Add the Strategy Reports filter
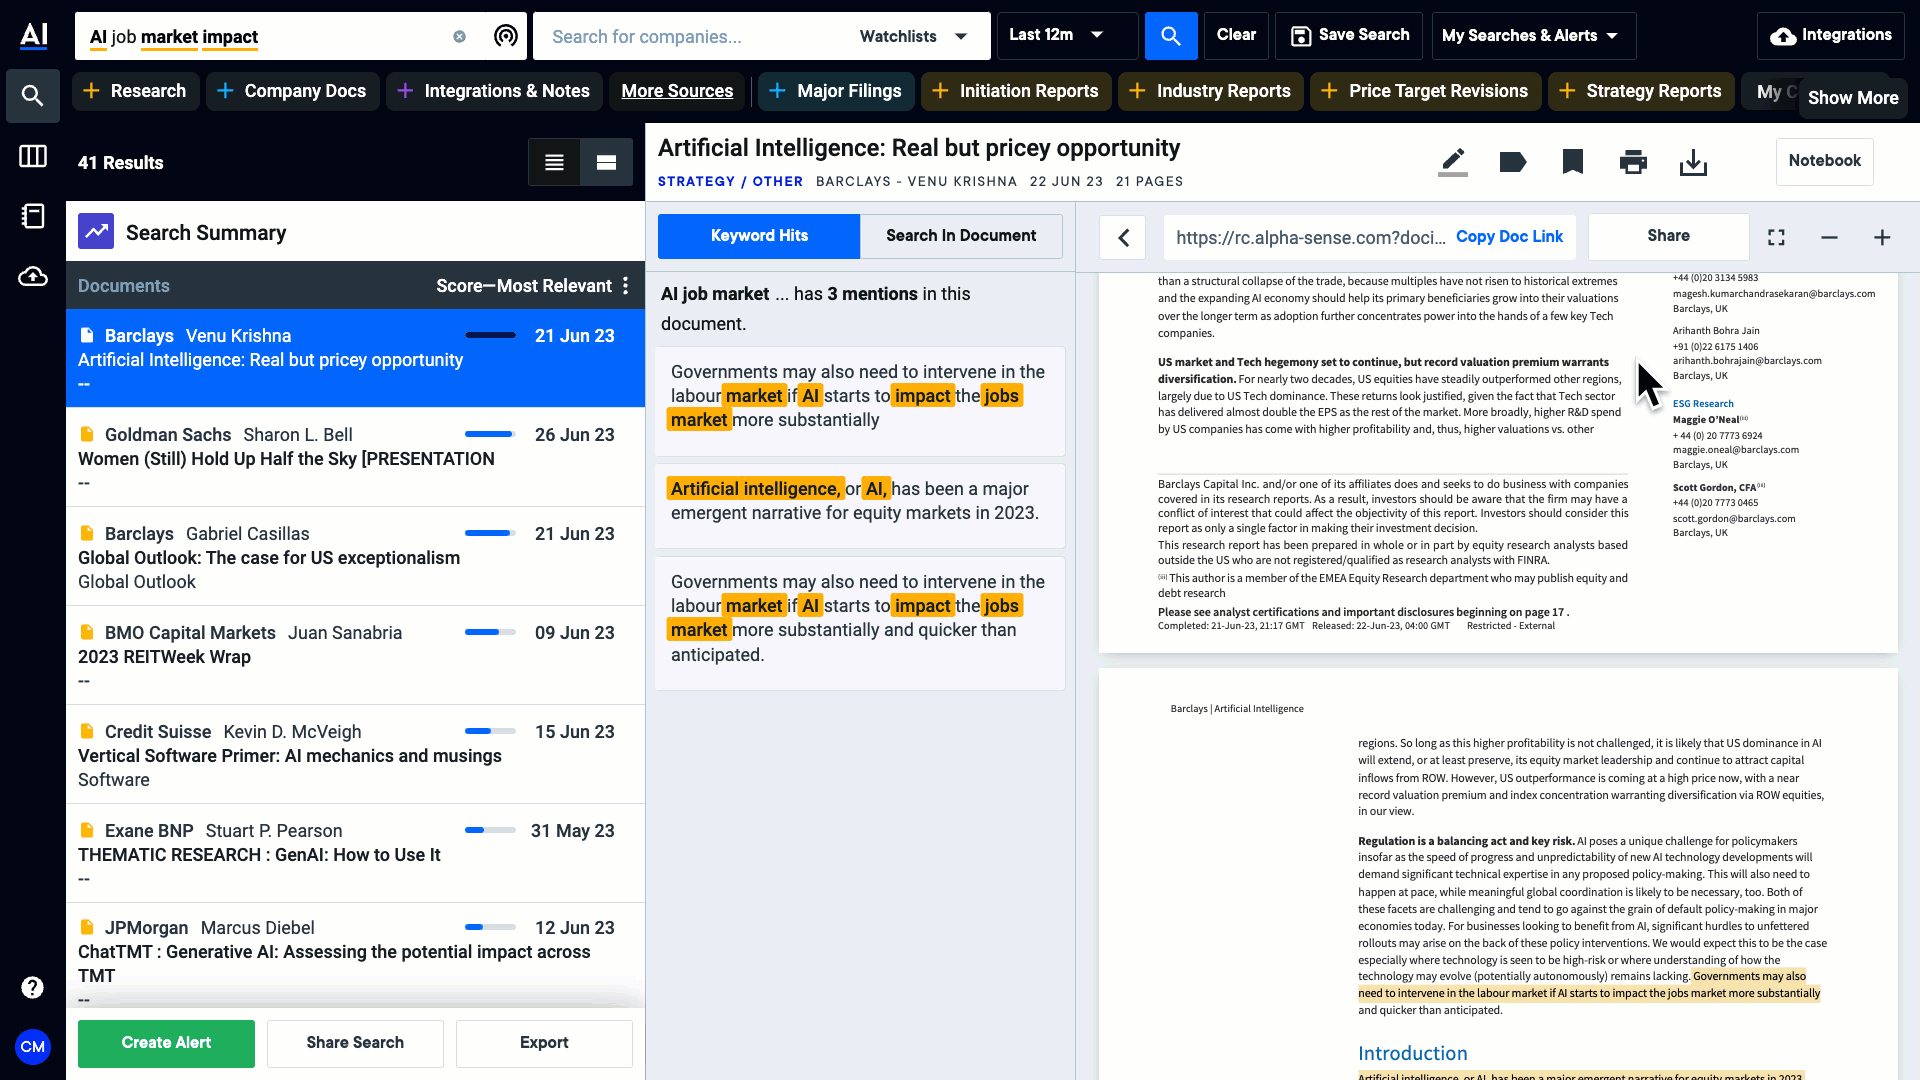The height and width of the screenshot is (1080, 1920). (1641, 91)
